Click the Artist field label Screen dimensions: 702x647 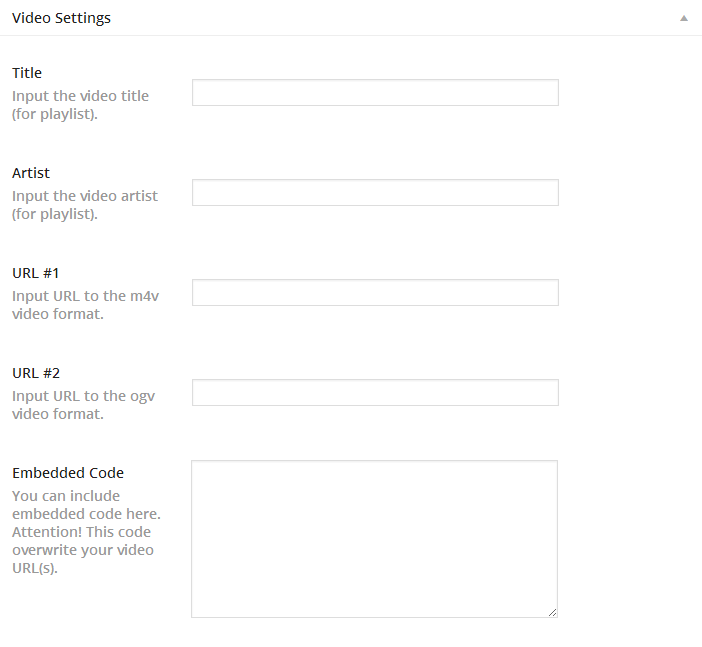click(31, 173)
